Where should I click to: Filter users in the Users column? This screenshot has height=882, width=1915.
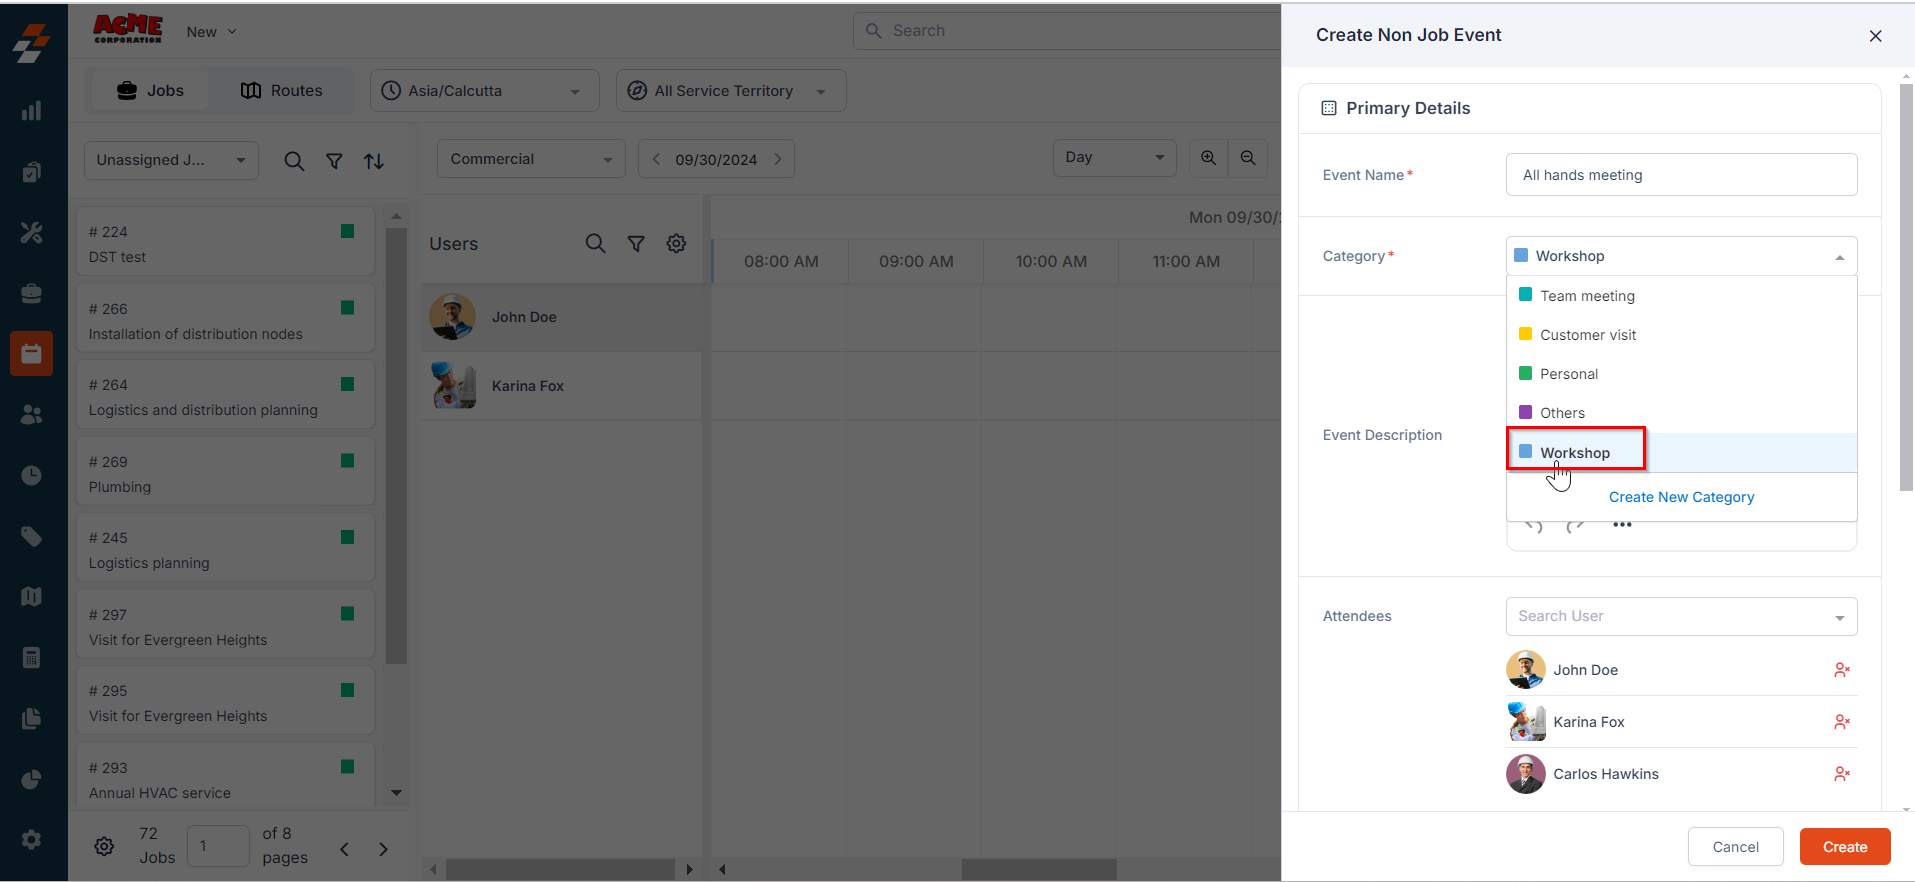636,243
